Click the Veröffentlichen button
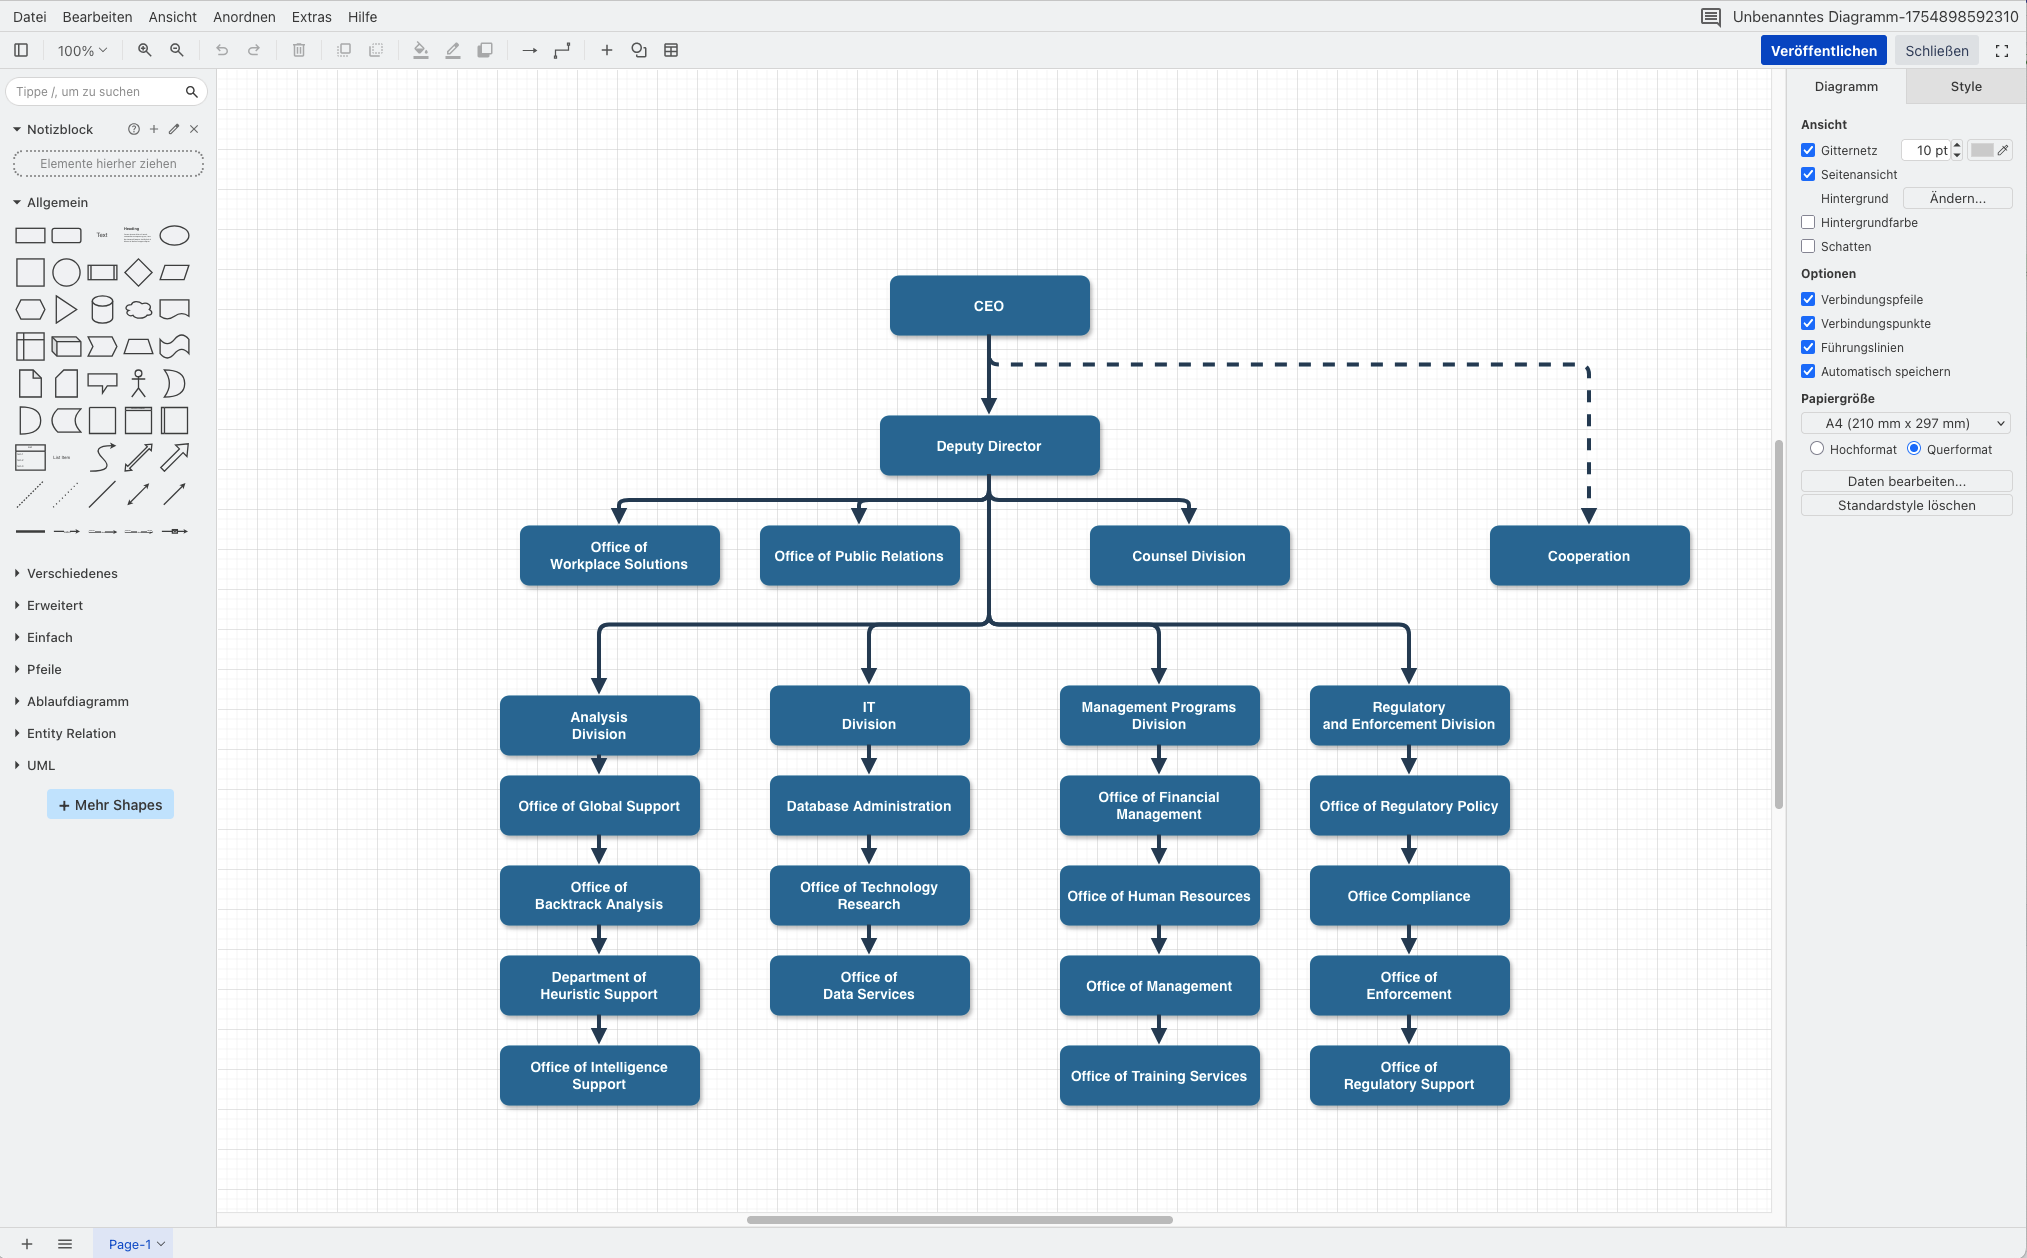 click(1823, 51)
